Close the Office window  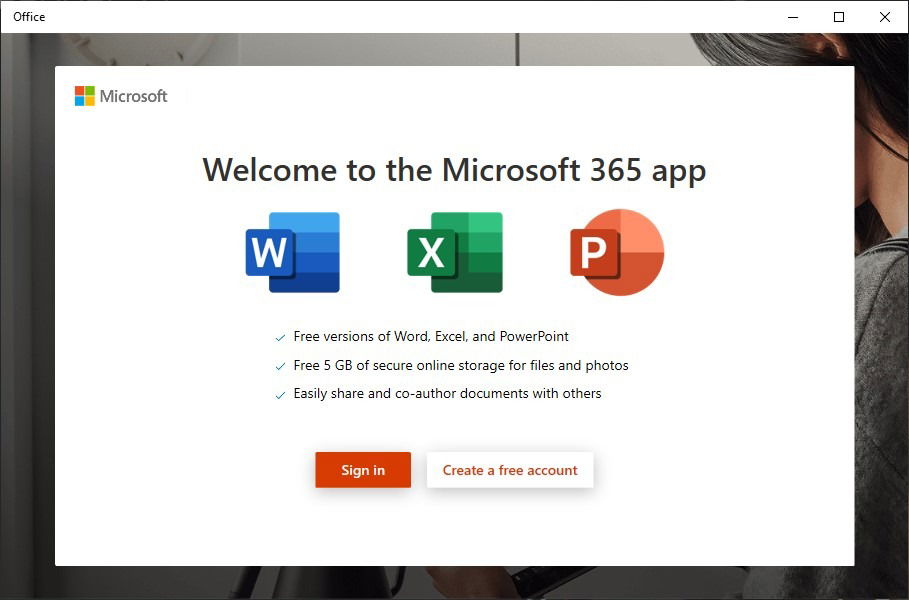pyautogui.click(x=885, y=17)
